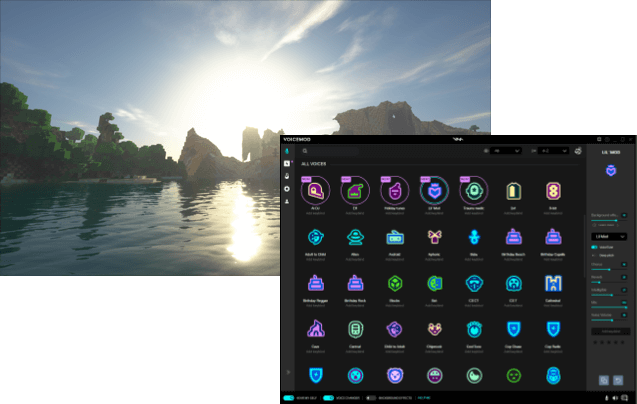This screenshot has height=404, width=637.
Task: Select the Baby pacifier voice
Action: click(474, 237)
